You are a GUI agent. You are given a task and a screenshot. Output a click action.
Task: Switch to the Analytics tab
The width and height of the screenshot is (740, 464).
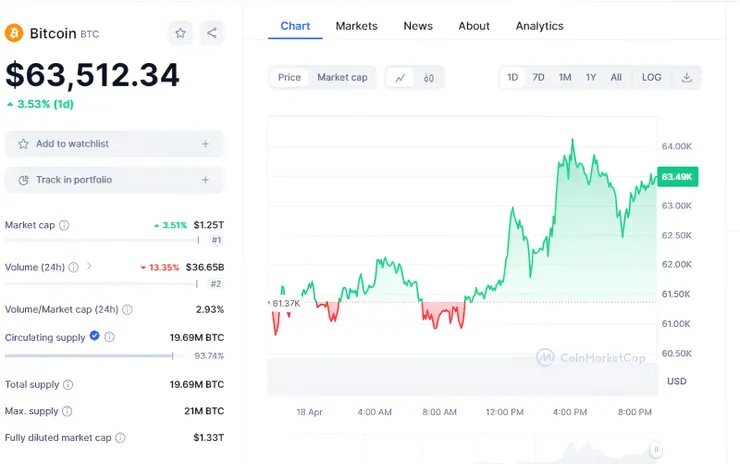(x=539, y=26)
